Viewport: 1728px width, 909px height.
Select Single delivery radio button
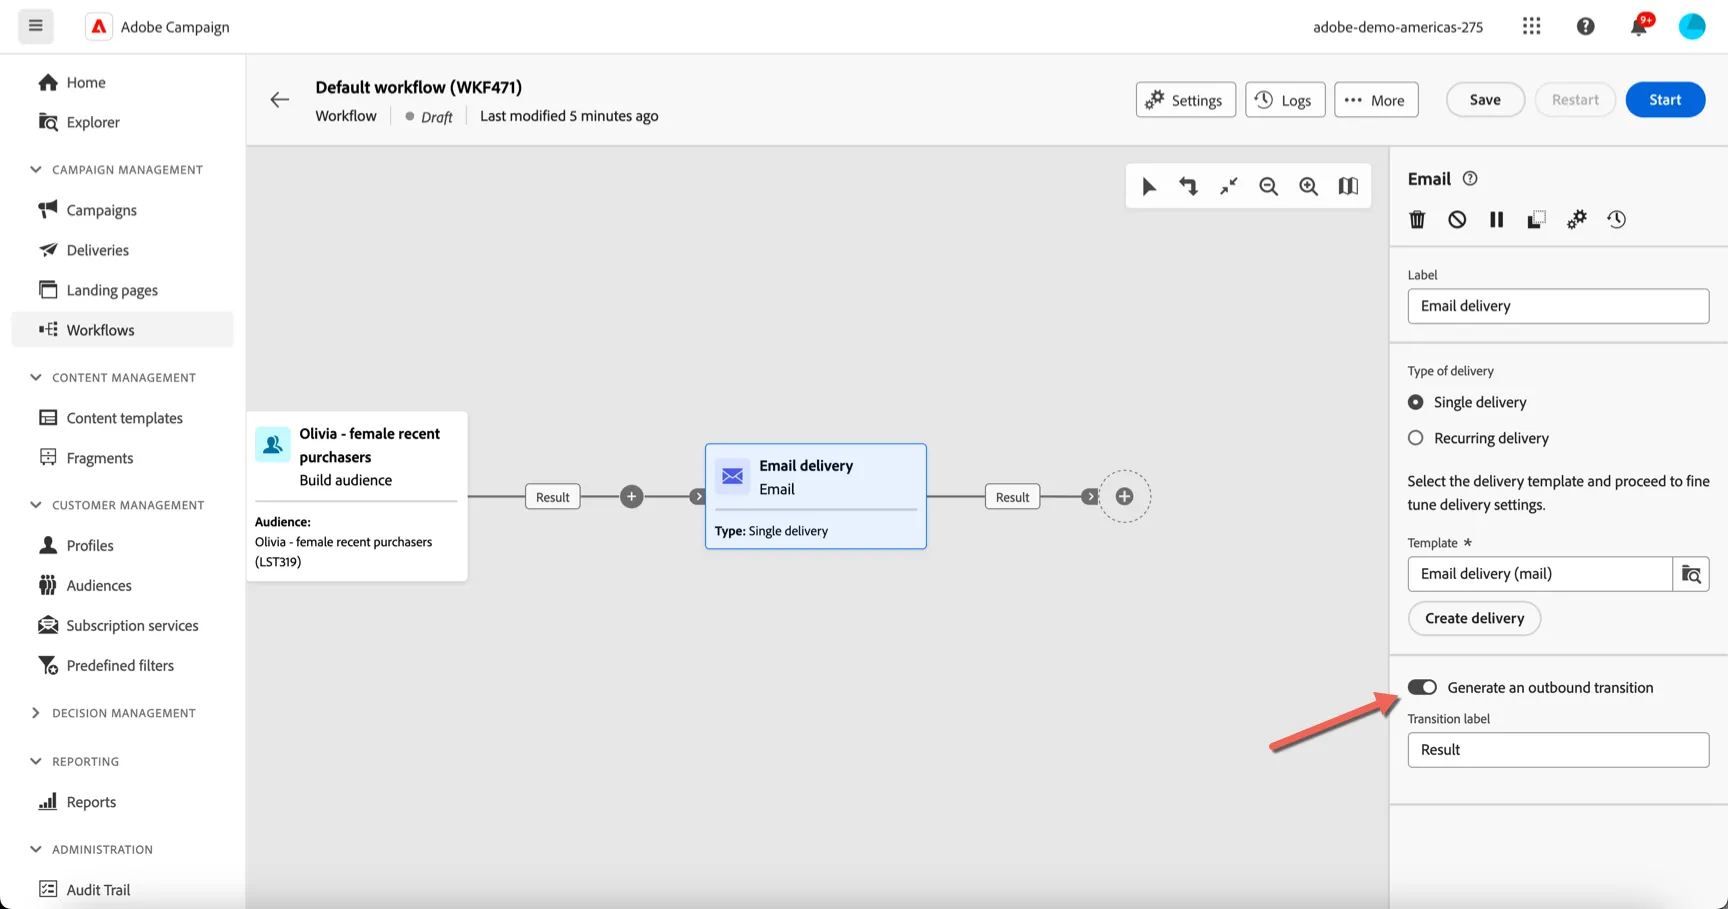click(1416, 402)
